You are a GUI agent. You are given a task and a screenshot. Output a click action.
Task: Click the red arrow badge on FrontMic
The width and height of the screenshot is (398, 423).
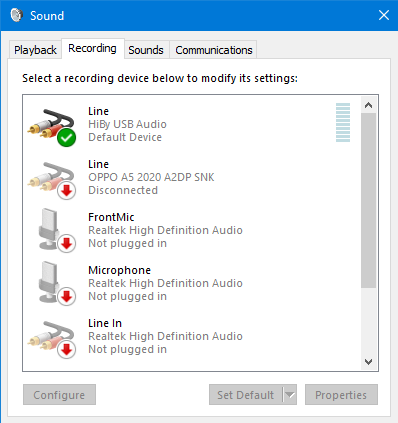click(66, 243)
